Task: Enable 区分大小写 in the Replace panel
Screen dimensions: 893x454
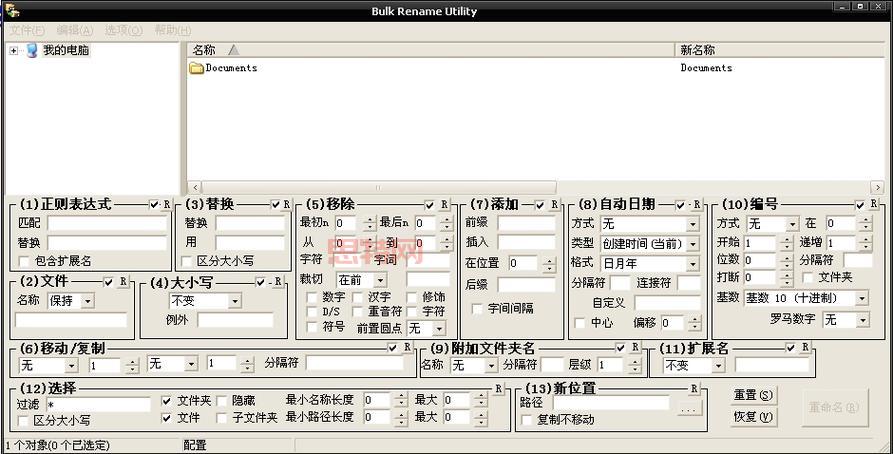Action: click(186, 261)
